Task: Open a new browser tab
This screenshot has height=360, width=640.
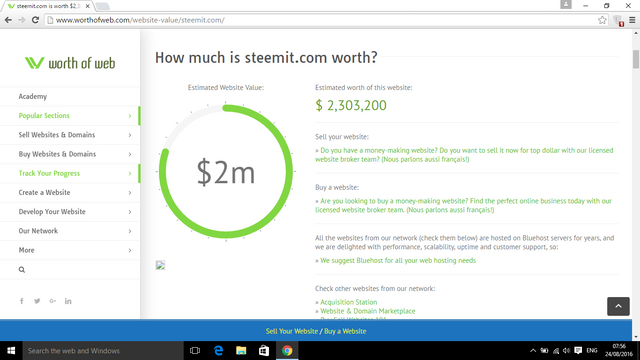Action: point(103,6)
